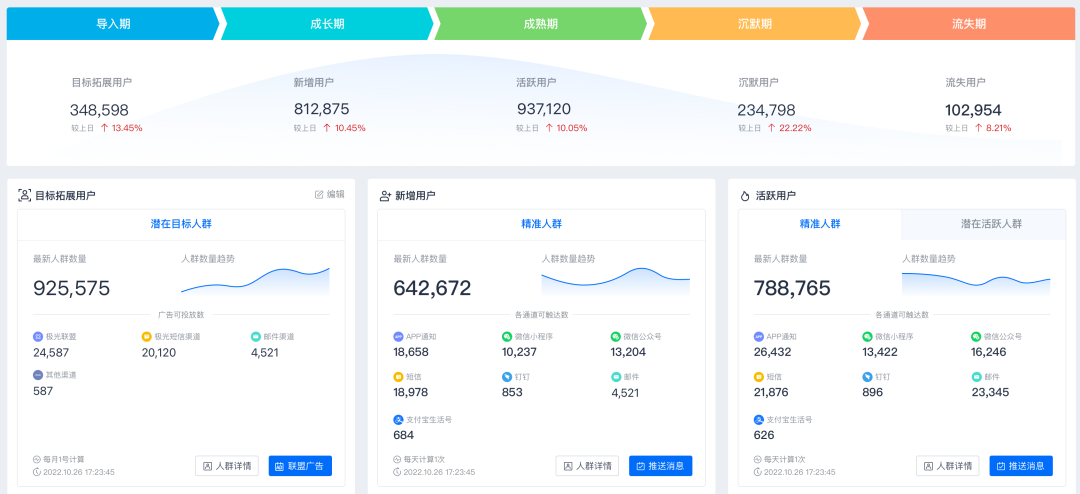Click 微信小程序 icon in 活跃用户 card
The width and height of the screenshot is (1080, 494).
tap(867, 337)
